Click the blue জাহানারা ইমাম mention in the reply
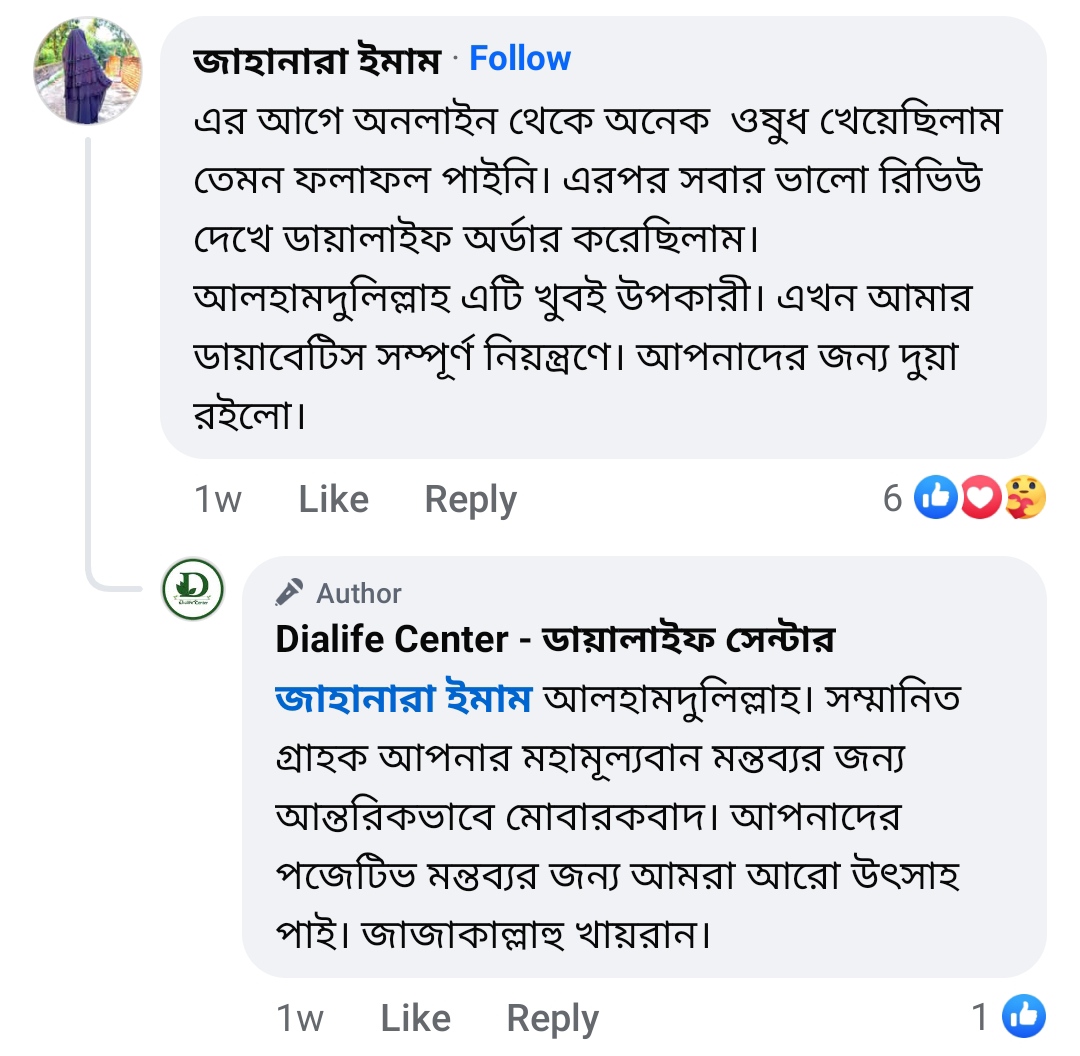Image resolution: width=1080 pixels, height=1056 pixels. click(x=402, y=699)
